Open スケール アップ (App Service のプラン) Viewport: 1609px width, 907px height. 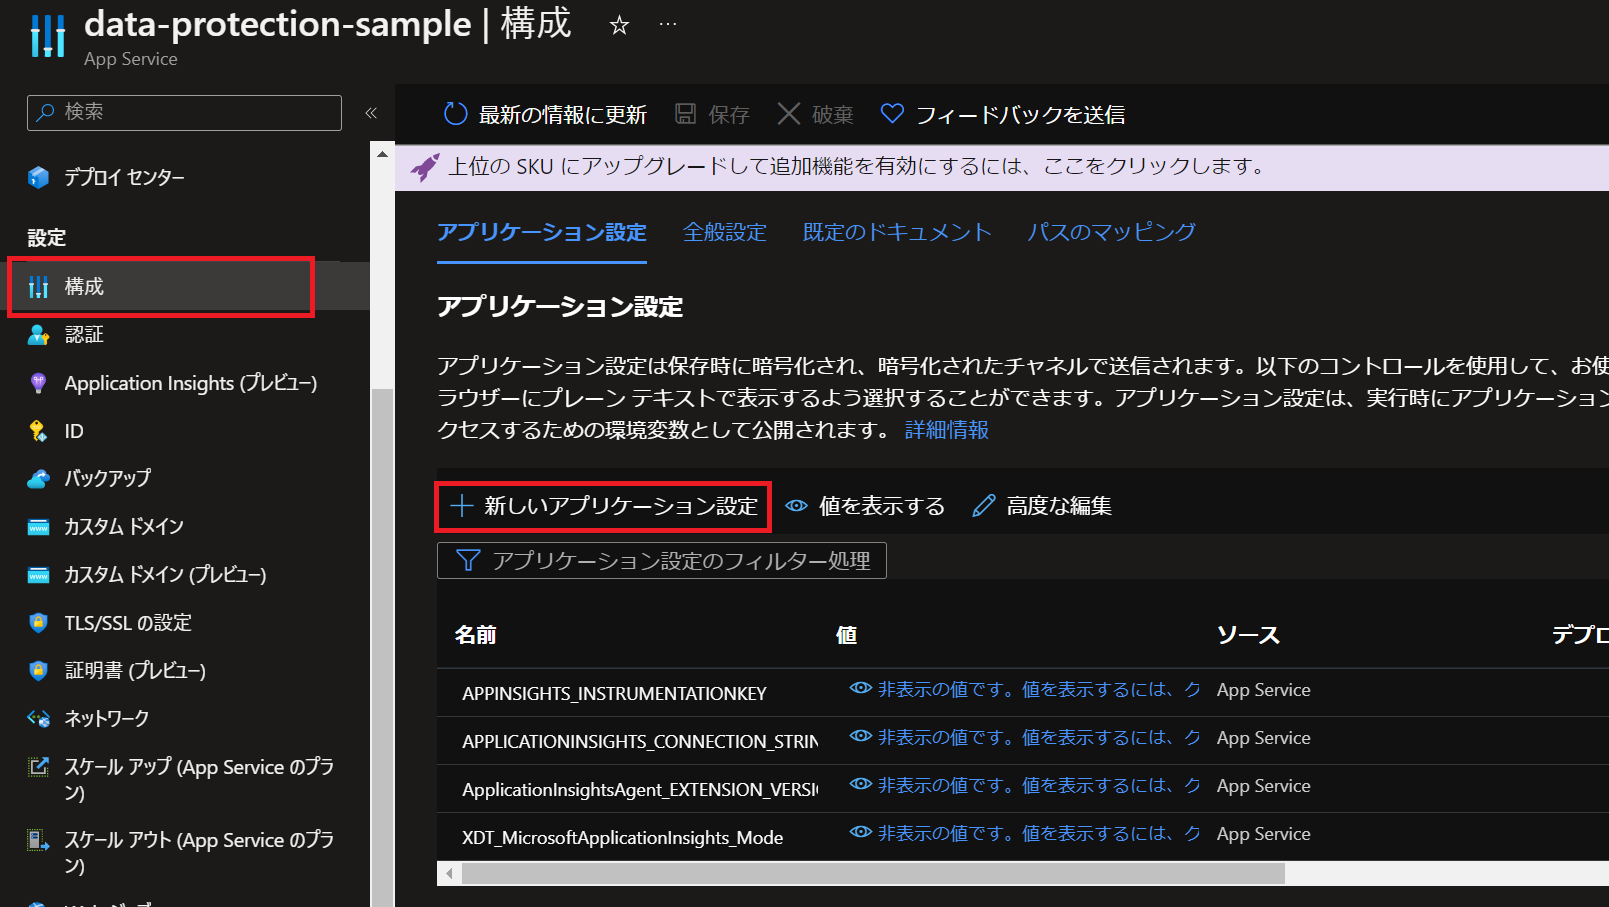point(199,779)
